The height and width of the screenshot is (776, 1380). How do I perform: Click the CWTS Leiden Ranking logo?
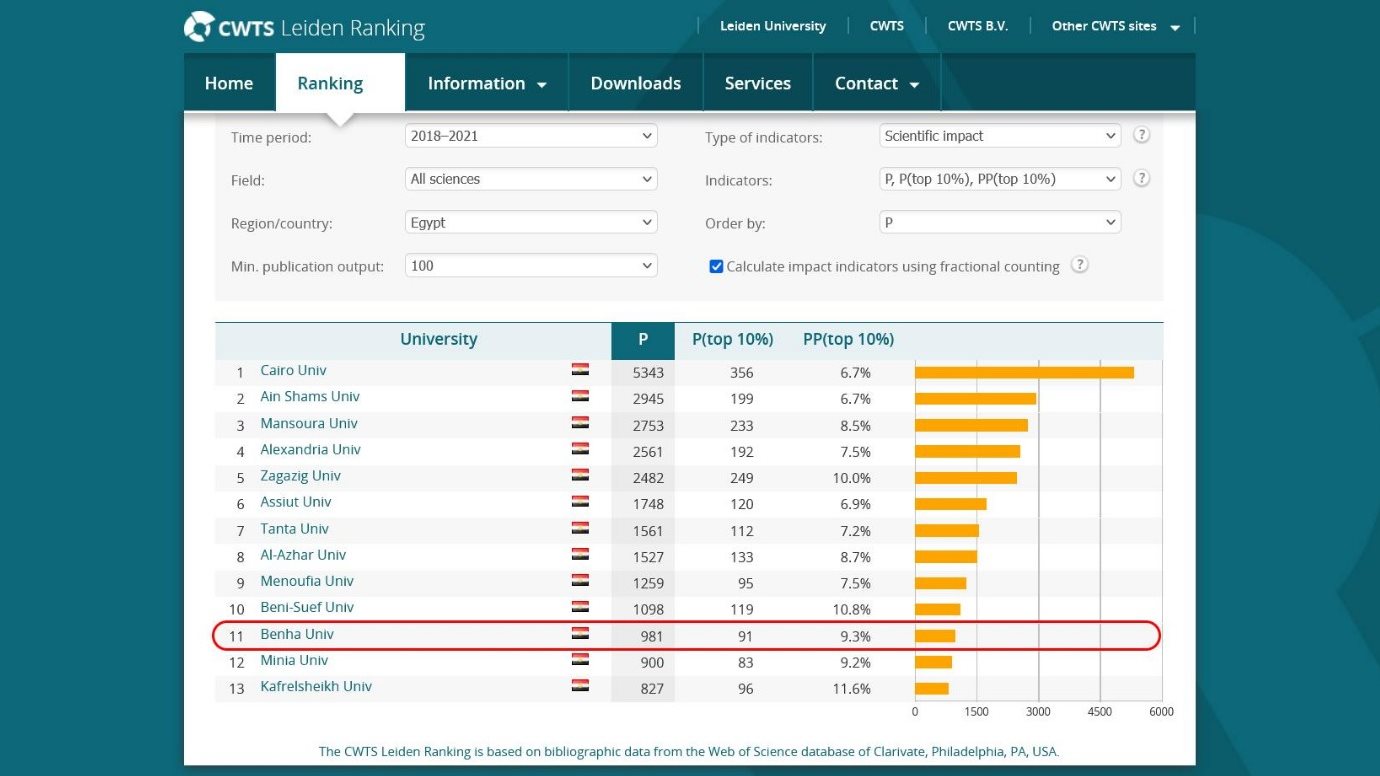[305, 27]
